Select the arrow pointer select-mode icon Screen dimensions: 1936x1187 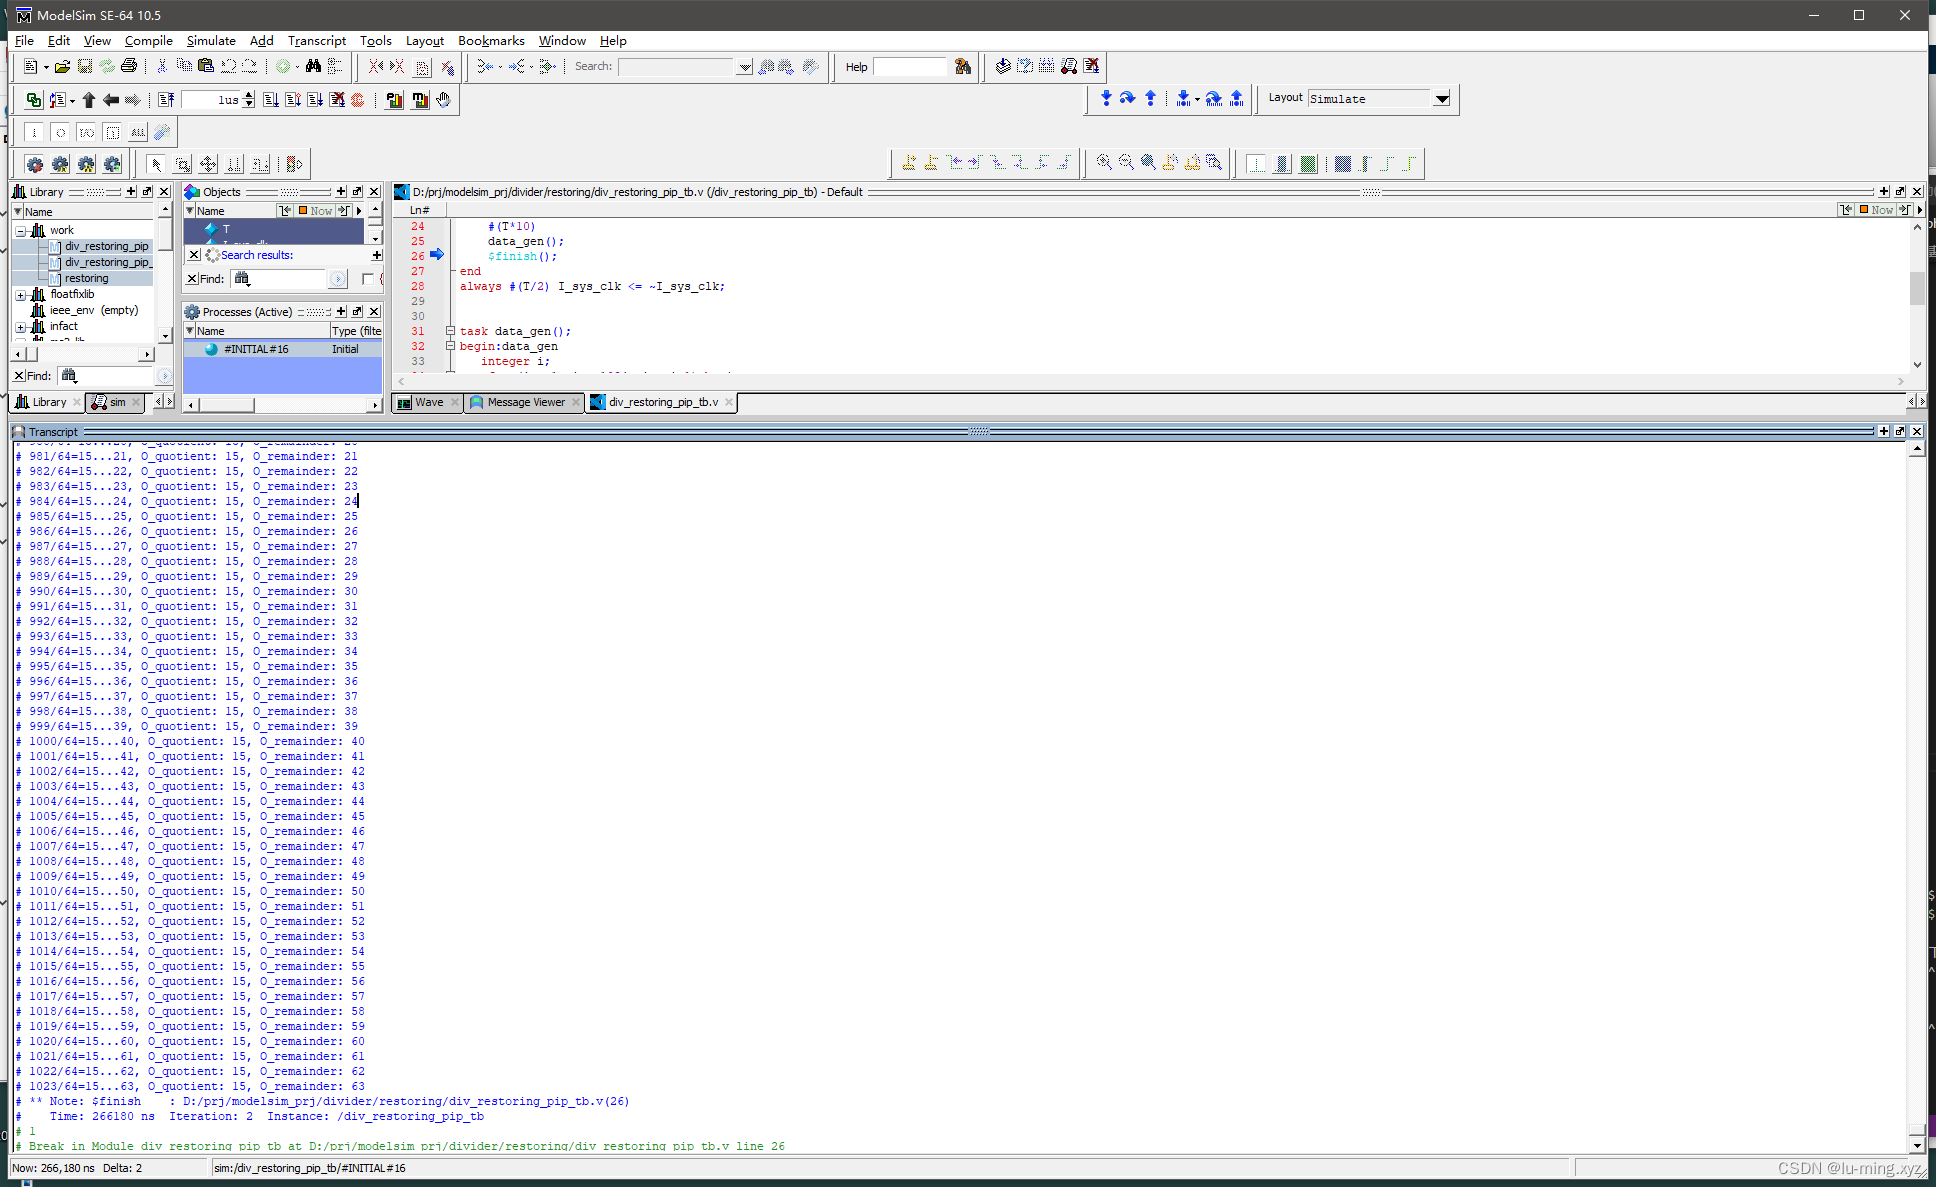click(156, 164)
